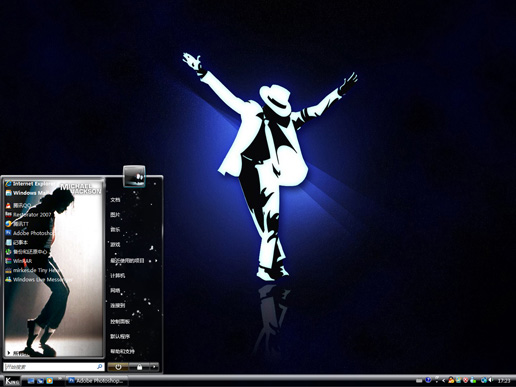Open the language bar options arrow
Screen dimensions: 516x387
point(437,382)
